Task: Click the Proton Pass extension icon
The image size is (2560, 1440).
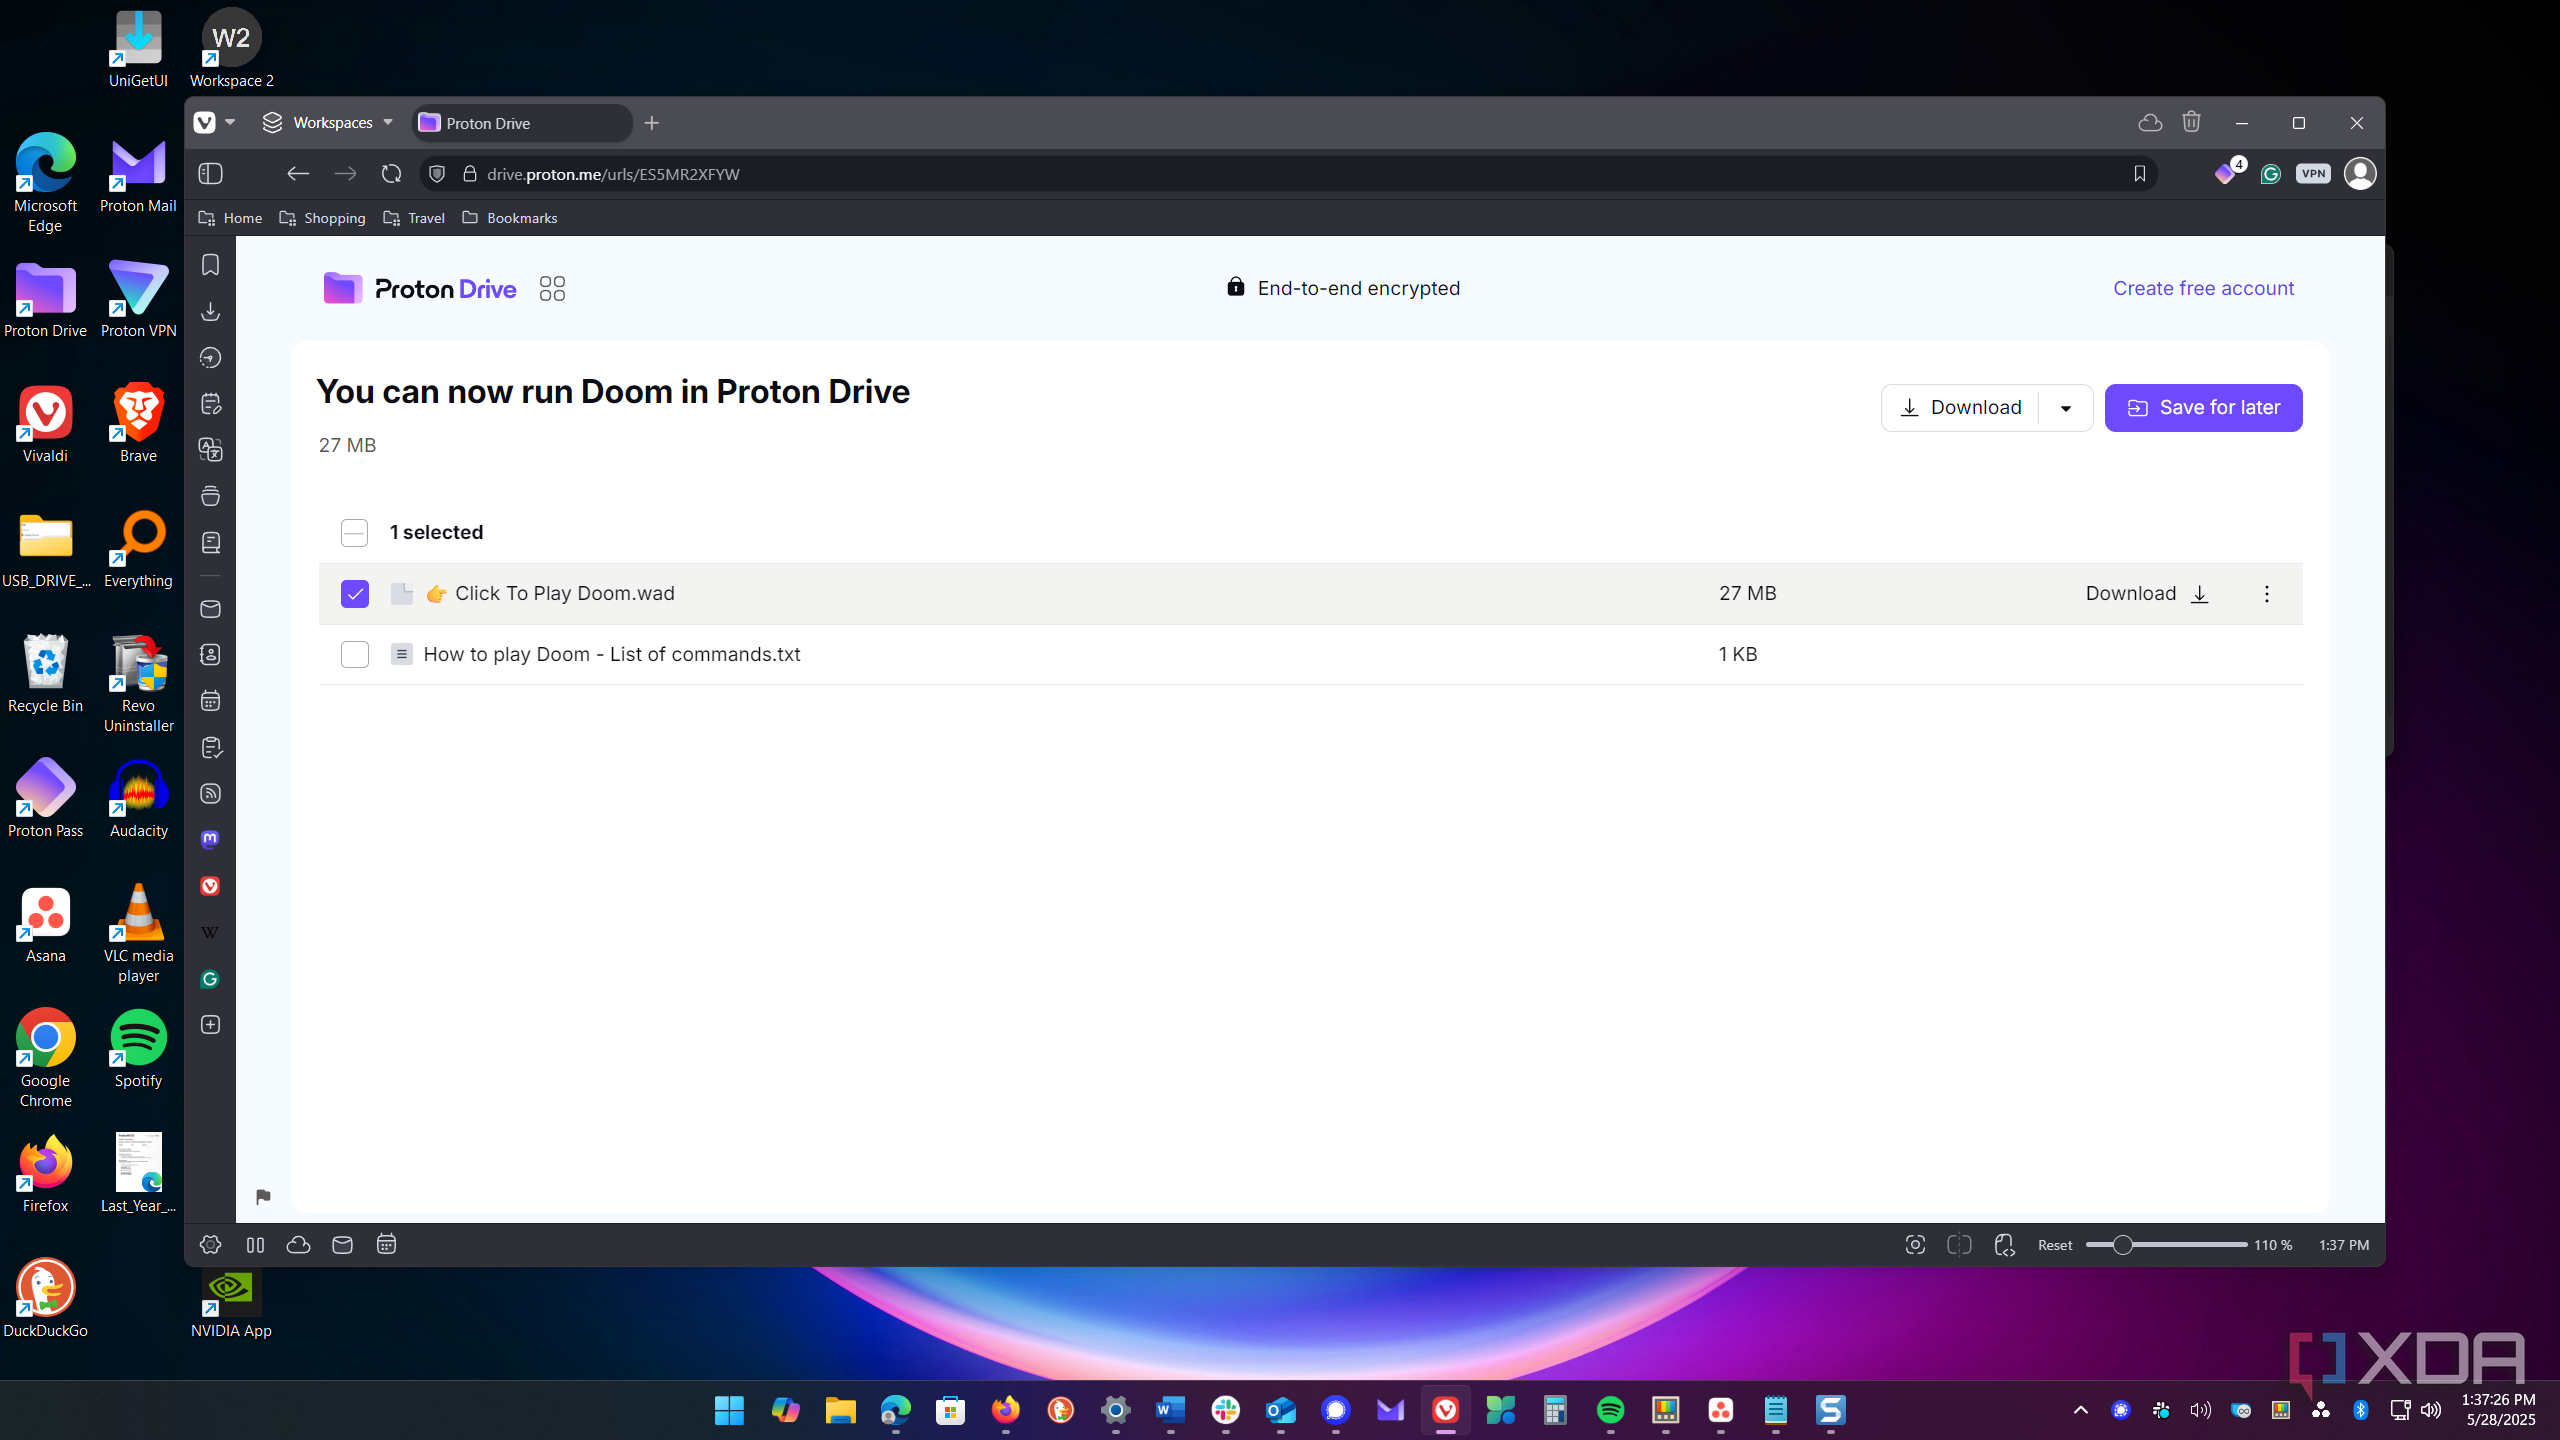Action: (x=2225, y=174)
